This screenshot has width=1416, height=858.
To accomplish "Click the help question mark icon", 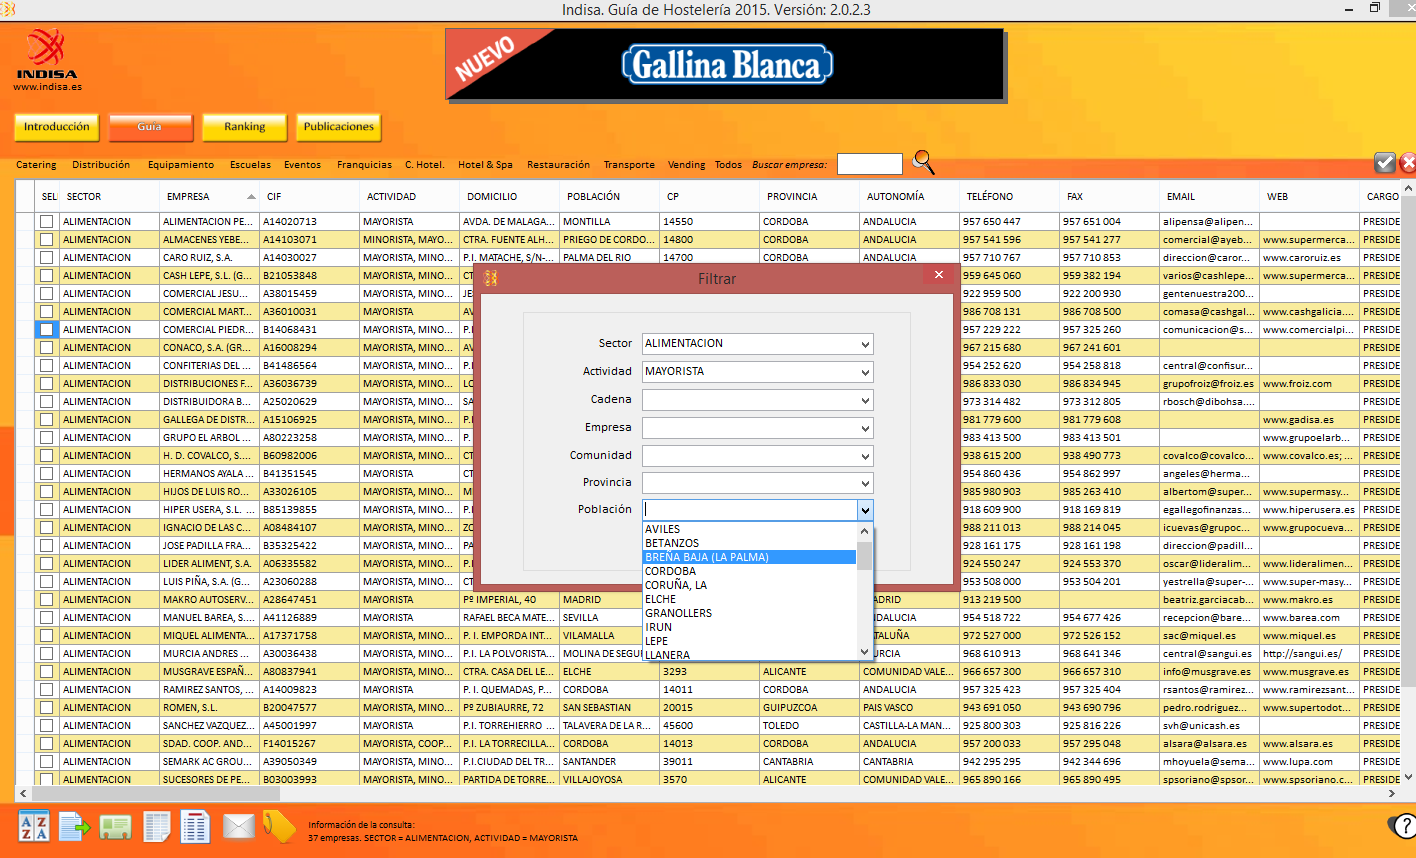I will pyautogui.click(x=1403, y=825).
